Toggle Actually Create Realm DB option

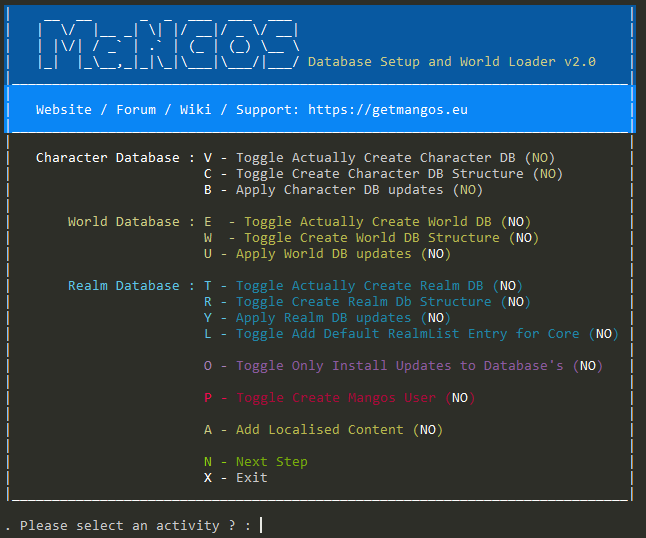(363, 285)
